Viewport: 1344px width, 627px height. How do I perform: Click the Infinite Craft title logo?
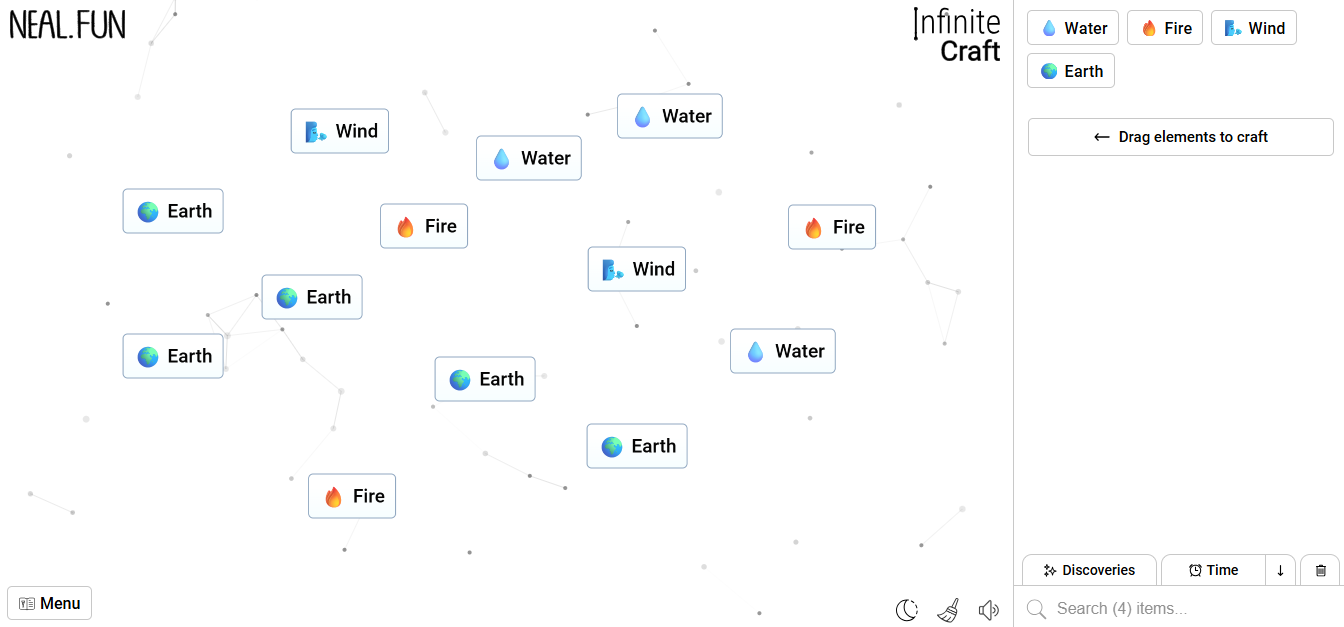pyautogui.click(x=957, y=36)
